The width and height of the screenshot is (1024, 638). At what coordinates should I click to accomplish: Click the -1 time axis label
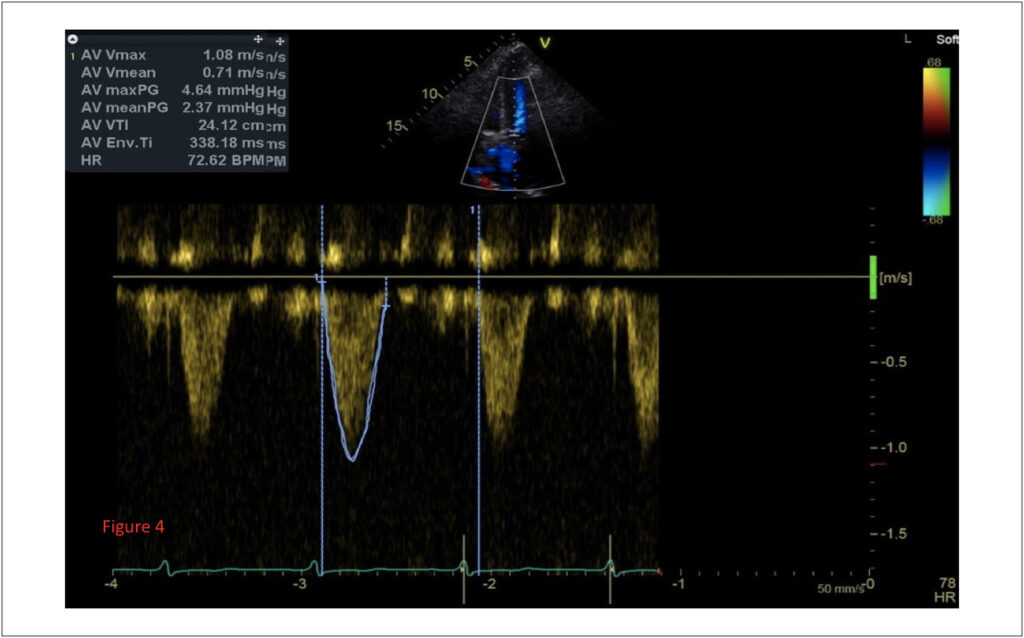pyautogui.click(x=679, y=582)
